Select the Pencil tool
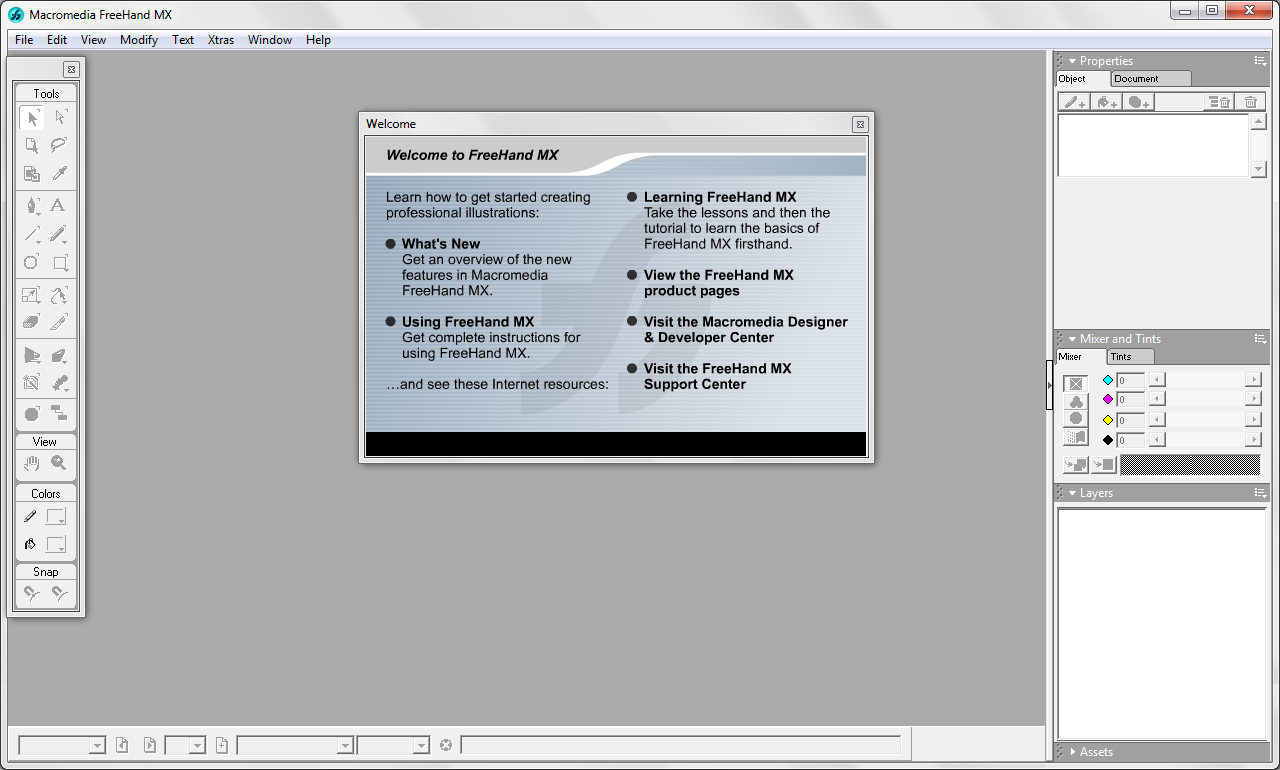 tap(60, 235)
